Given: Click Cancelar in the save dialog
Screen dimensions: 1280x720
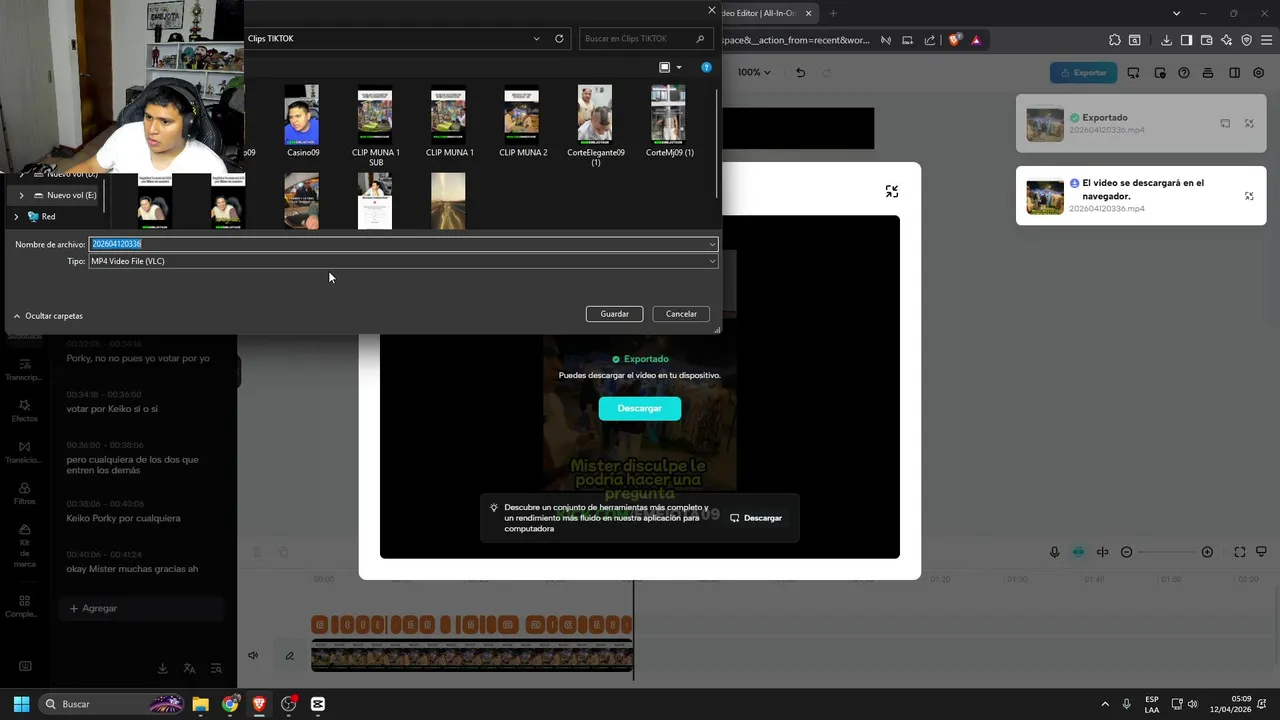Looking at the screenshot, I should point(681,314).
